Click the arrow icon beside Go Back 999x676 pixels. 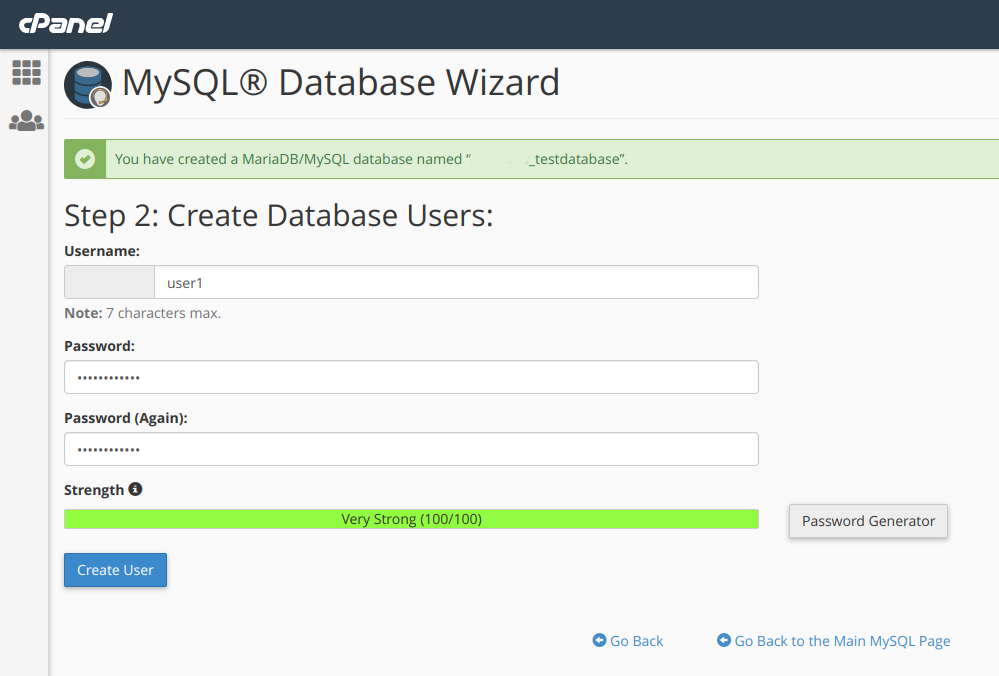[x=601, y=641]
